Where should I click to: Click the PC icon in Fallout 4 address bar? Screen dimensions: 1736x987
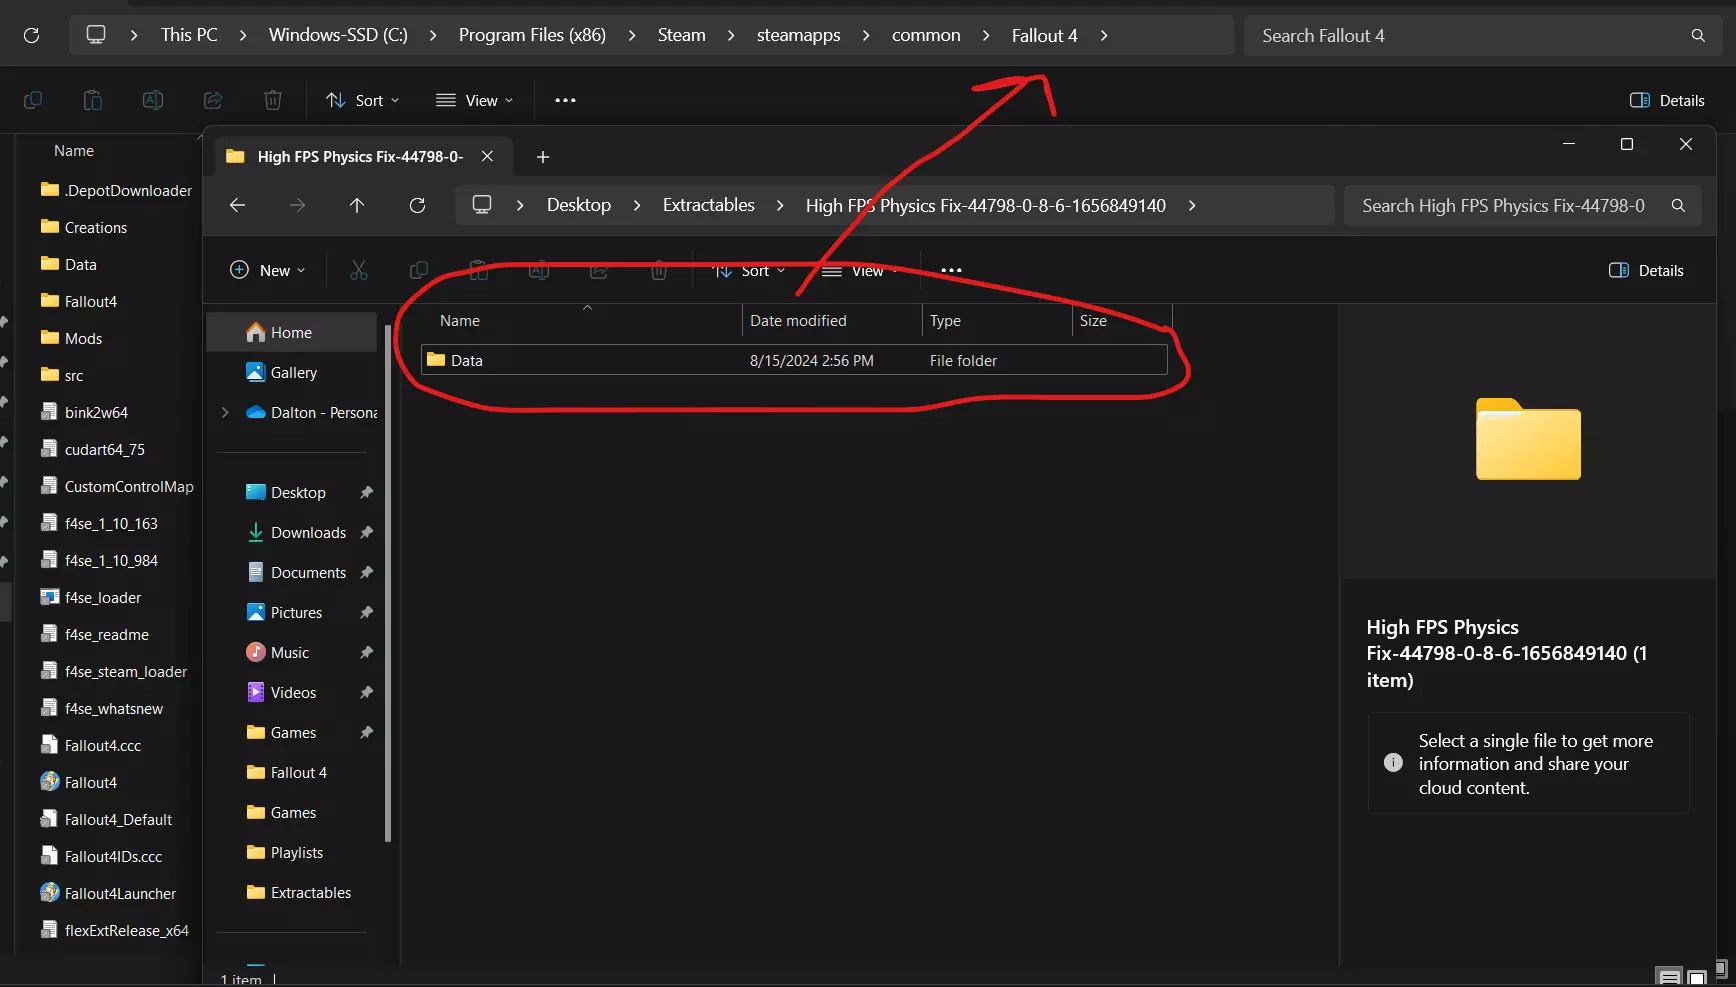96,35
